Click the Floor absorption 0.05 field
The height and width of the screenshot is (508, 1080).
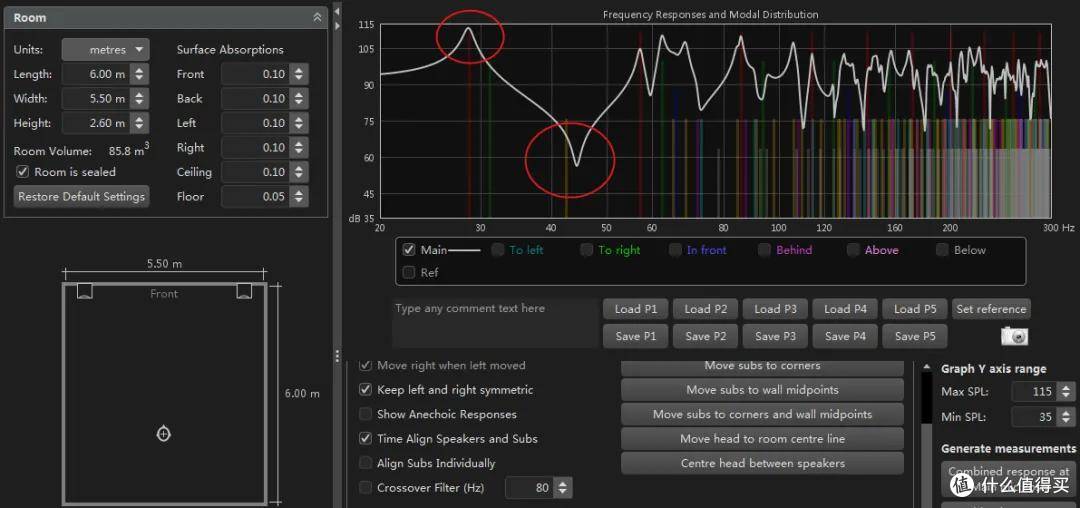coord(255,196)
